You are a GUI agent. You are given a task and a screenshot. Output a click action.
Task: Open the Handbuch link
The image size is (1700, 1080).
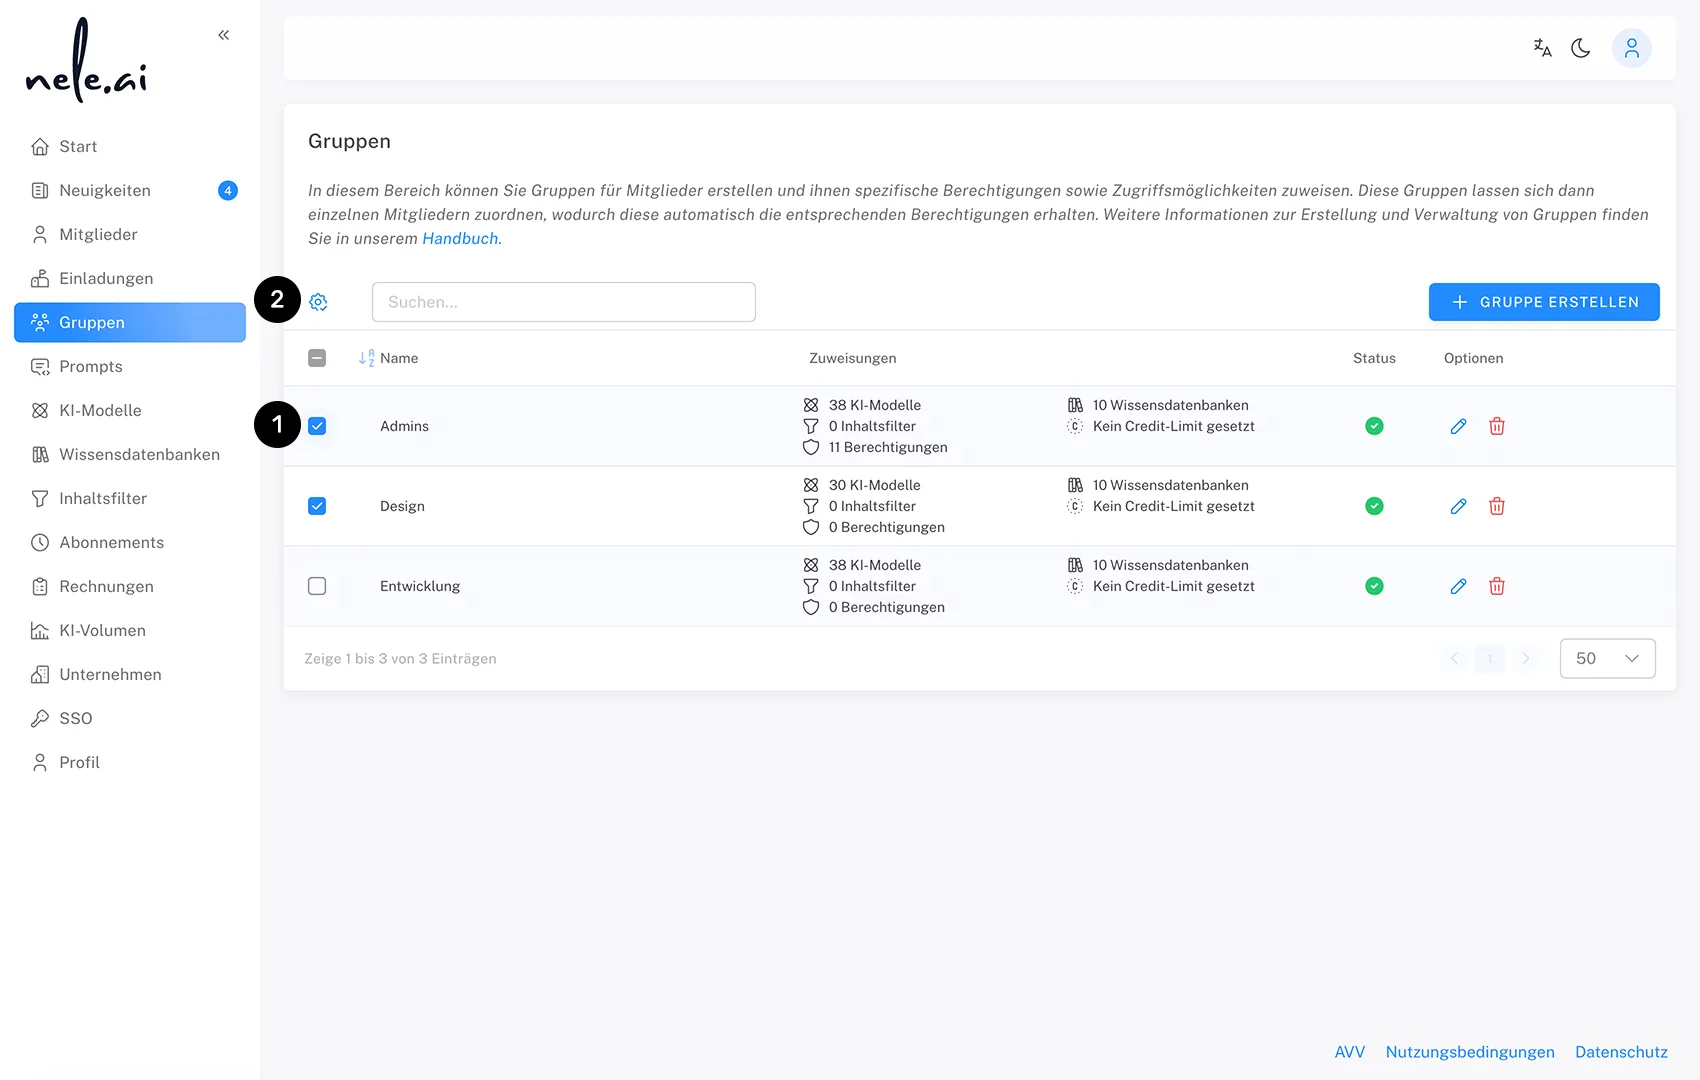click(460, 238)
